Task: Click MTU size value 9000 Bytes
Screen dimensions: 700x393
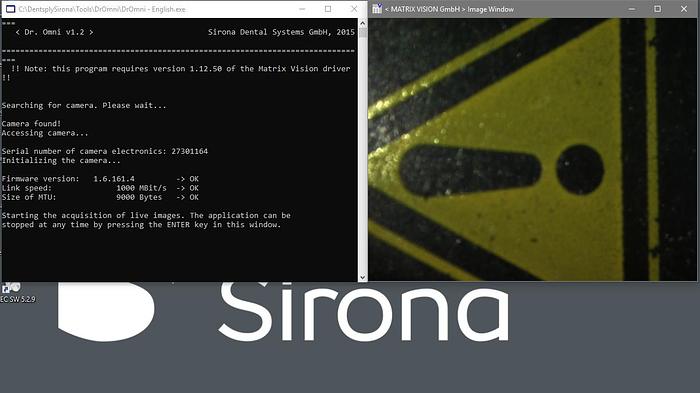Action: [139, 197]
